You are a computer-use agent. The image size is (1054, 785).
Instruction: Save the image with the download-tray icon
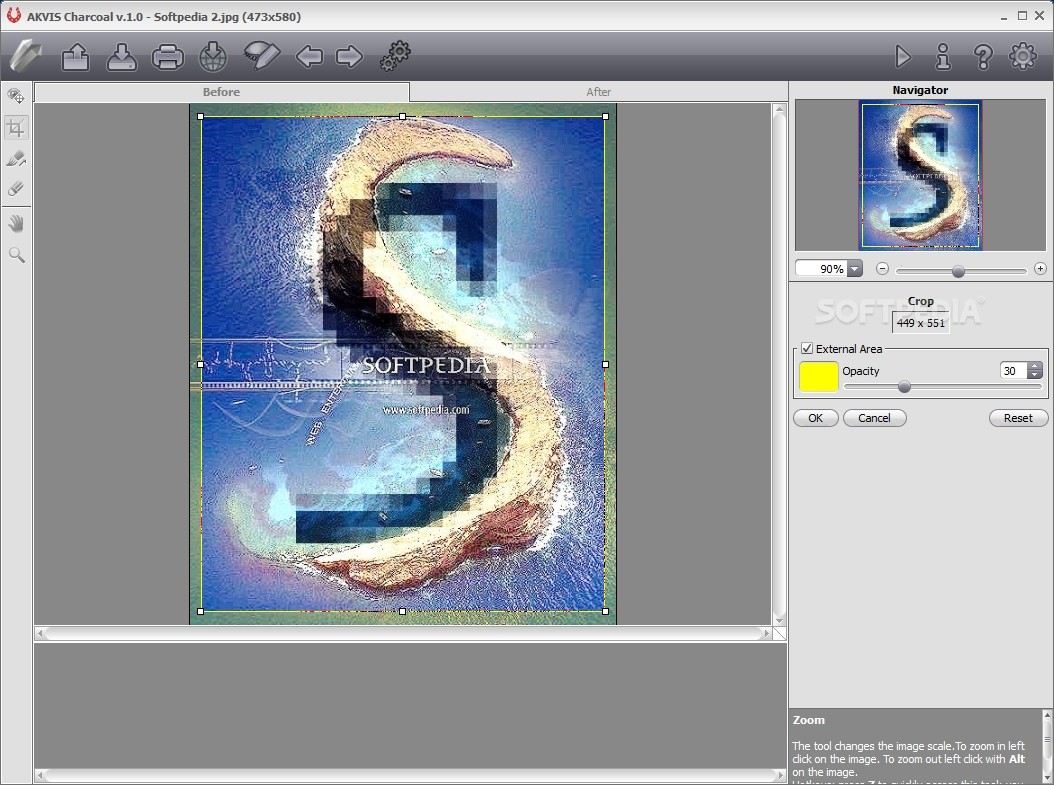(x=122, y=56)
